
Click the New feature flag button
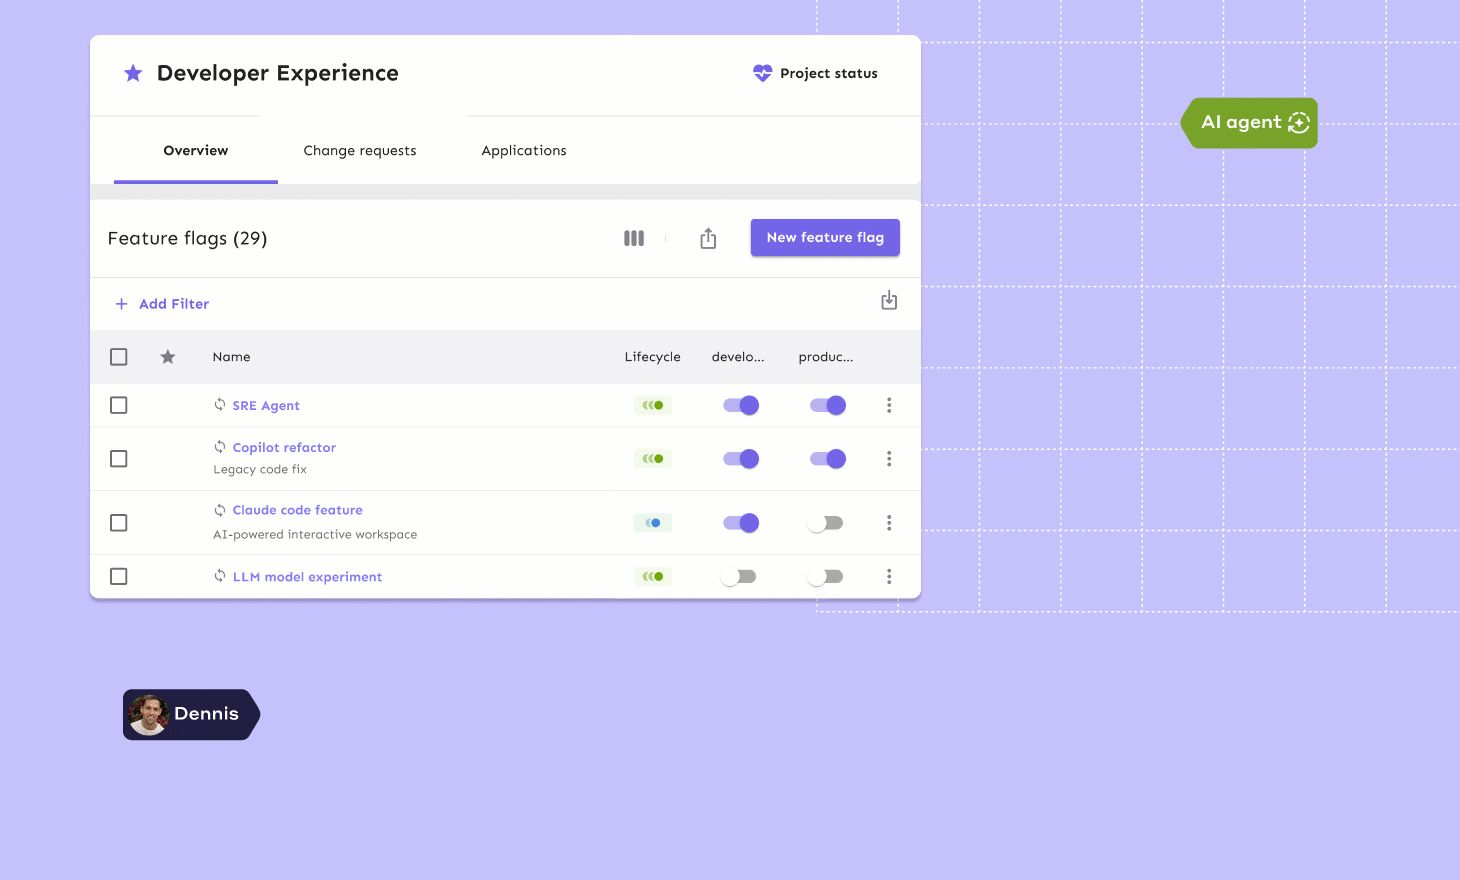point(825,238)
